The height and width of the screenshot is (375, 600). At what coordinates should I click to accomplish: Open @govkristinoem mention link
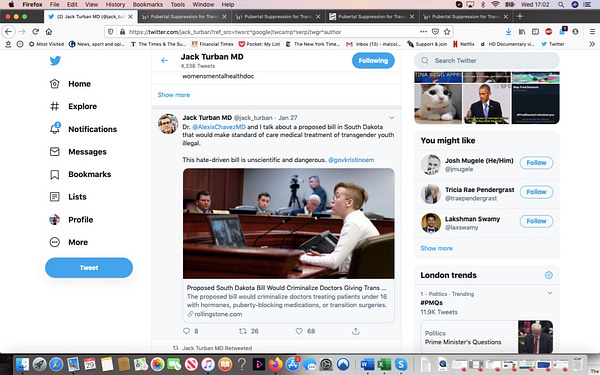click(x=351, y=160)
